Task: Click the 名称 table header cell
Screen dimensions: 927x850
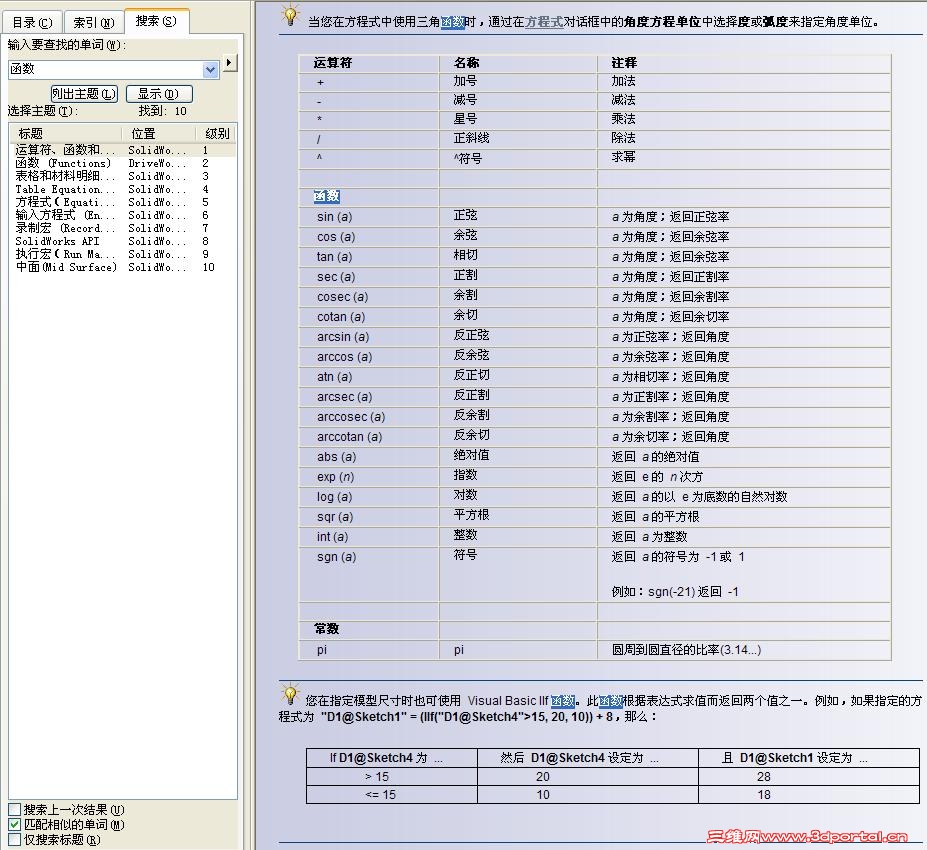Action: point(518,63)
